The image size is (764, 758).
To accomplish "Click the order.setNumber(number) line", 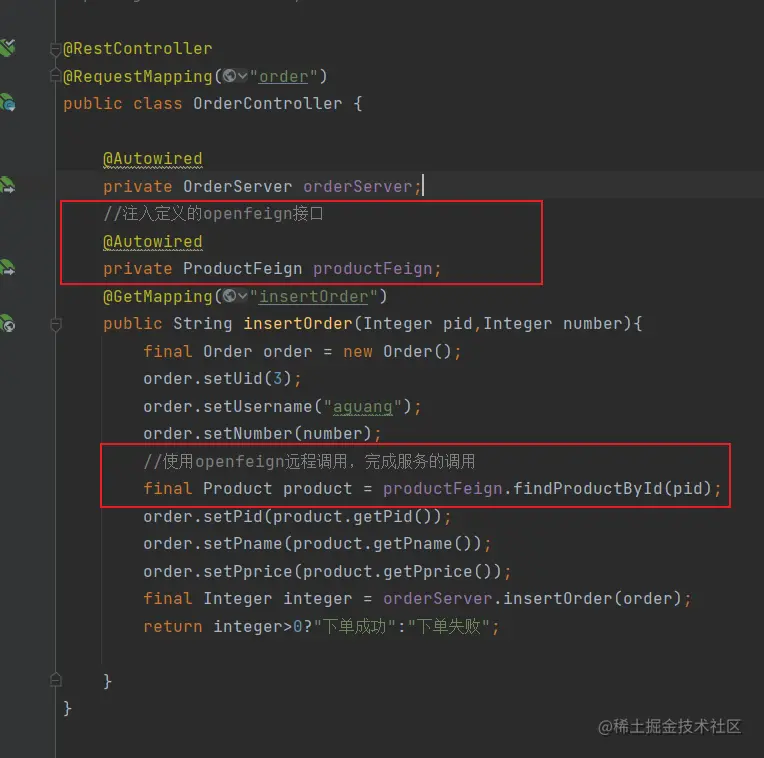I will (262, 434).
